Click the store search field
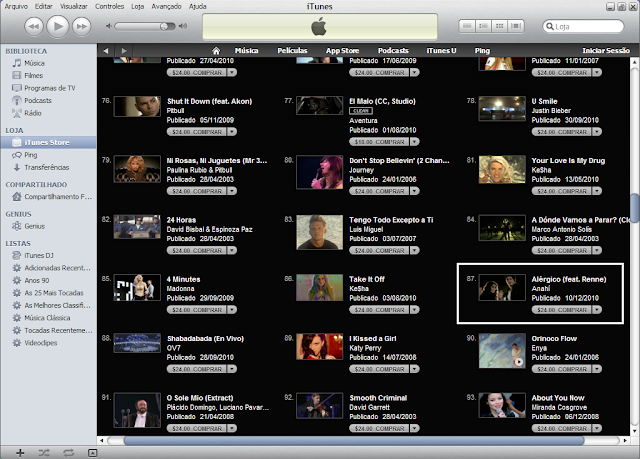Viewport: 640px width, 459px height. click(583, 27)
